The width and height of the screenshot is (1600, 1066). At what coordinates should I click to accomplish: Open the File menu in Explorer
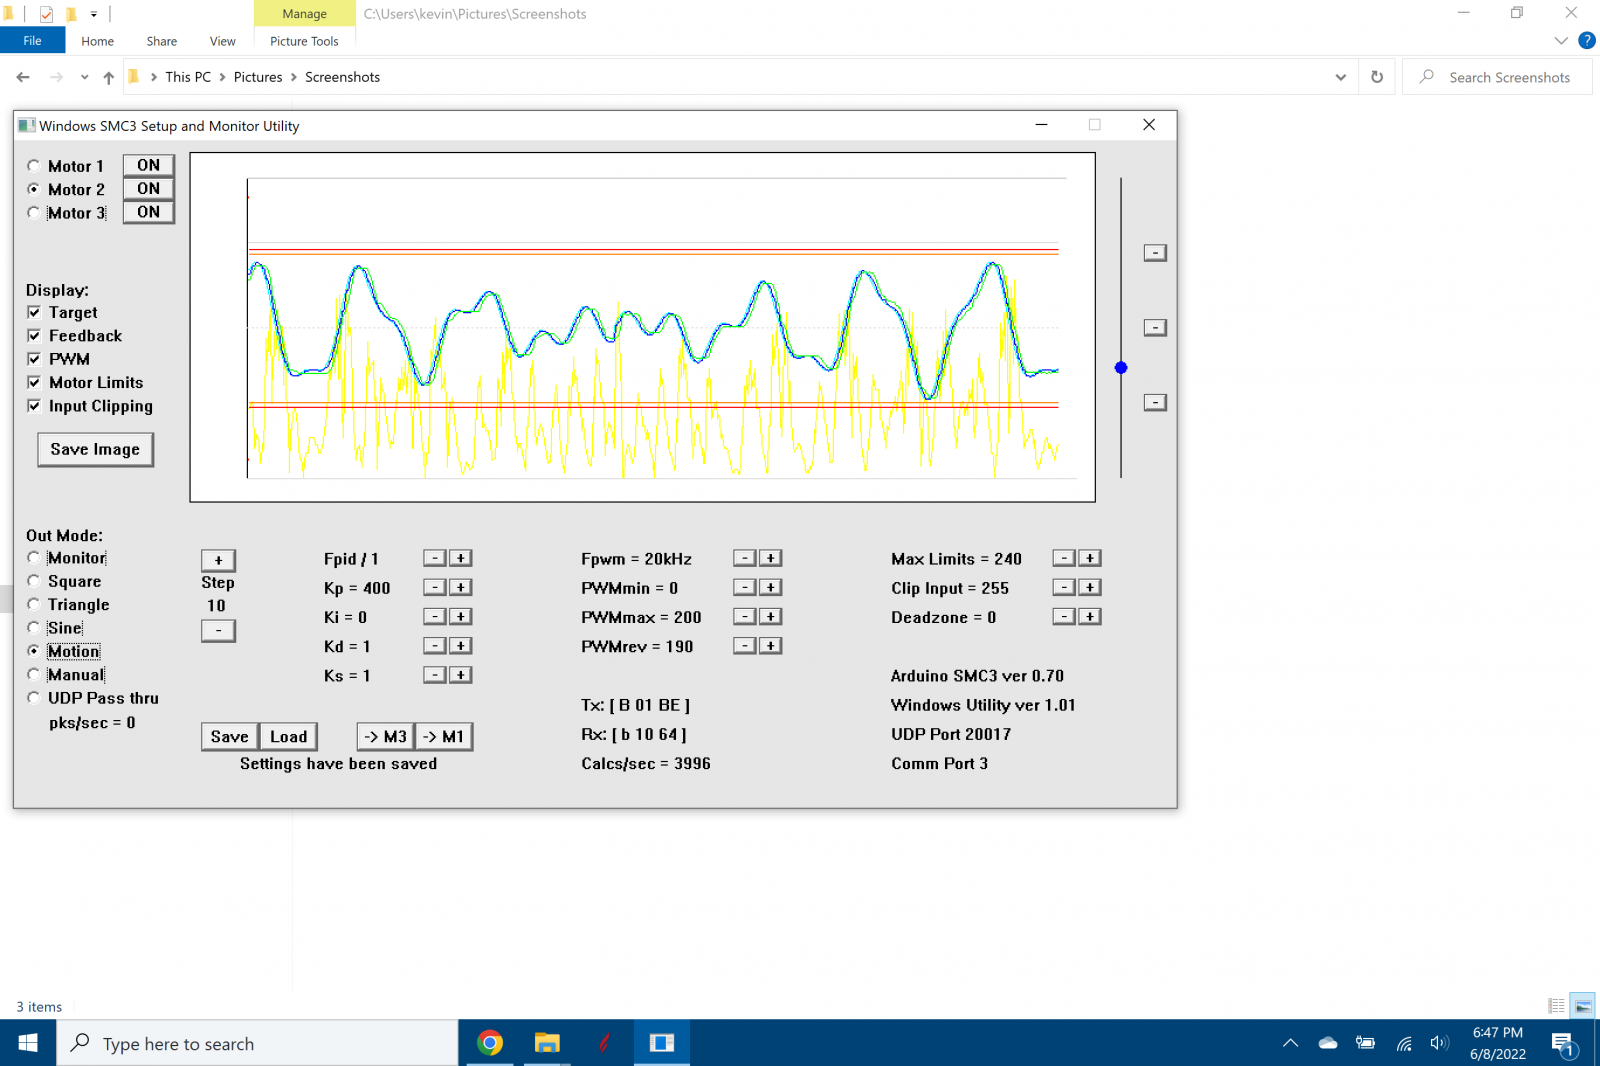32,41
